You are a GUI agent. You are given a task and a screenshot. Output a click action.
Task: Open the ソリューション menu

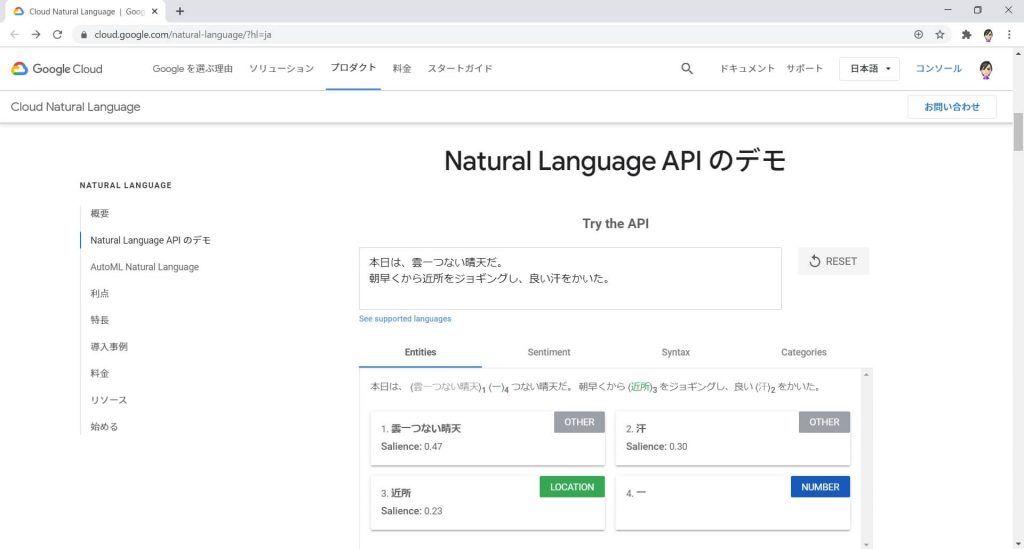pos(281,69)
